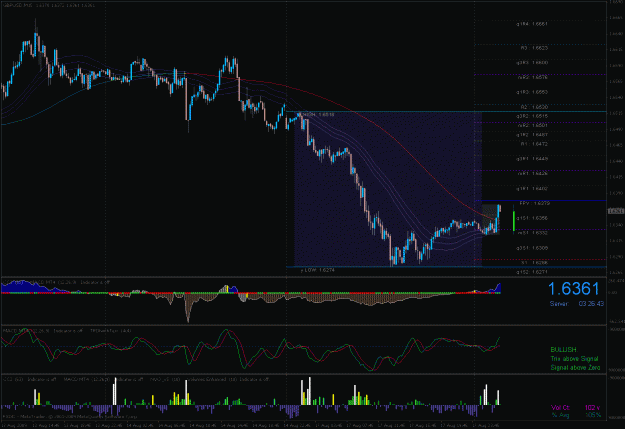Click the q1R2 level label
The width and height of the screenshot is (625, 429).
pos(532,135)
